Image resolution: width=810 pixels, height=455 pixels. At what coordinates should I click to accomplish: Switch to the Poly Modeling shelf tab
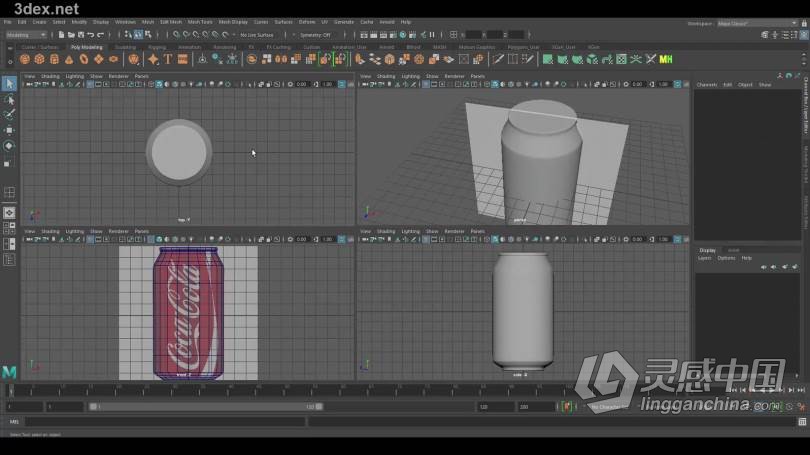87,47
